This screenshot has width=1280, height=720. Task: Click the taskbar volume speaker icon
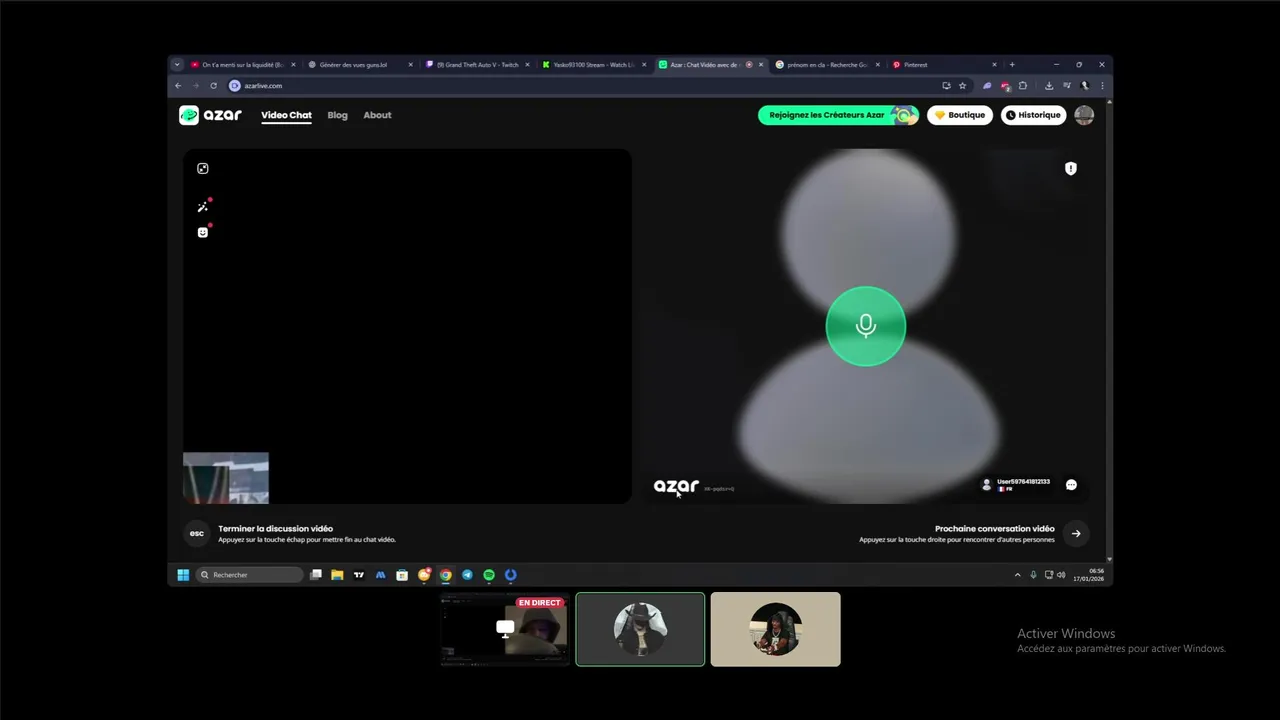tap(1061, 575)
